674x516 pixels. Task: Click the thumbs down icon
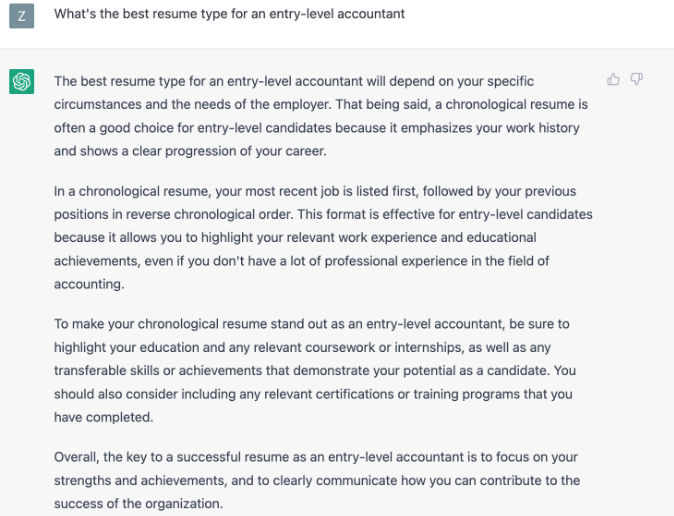pyautogui.click(x=636, y=79)
